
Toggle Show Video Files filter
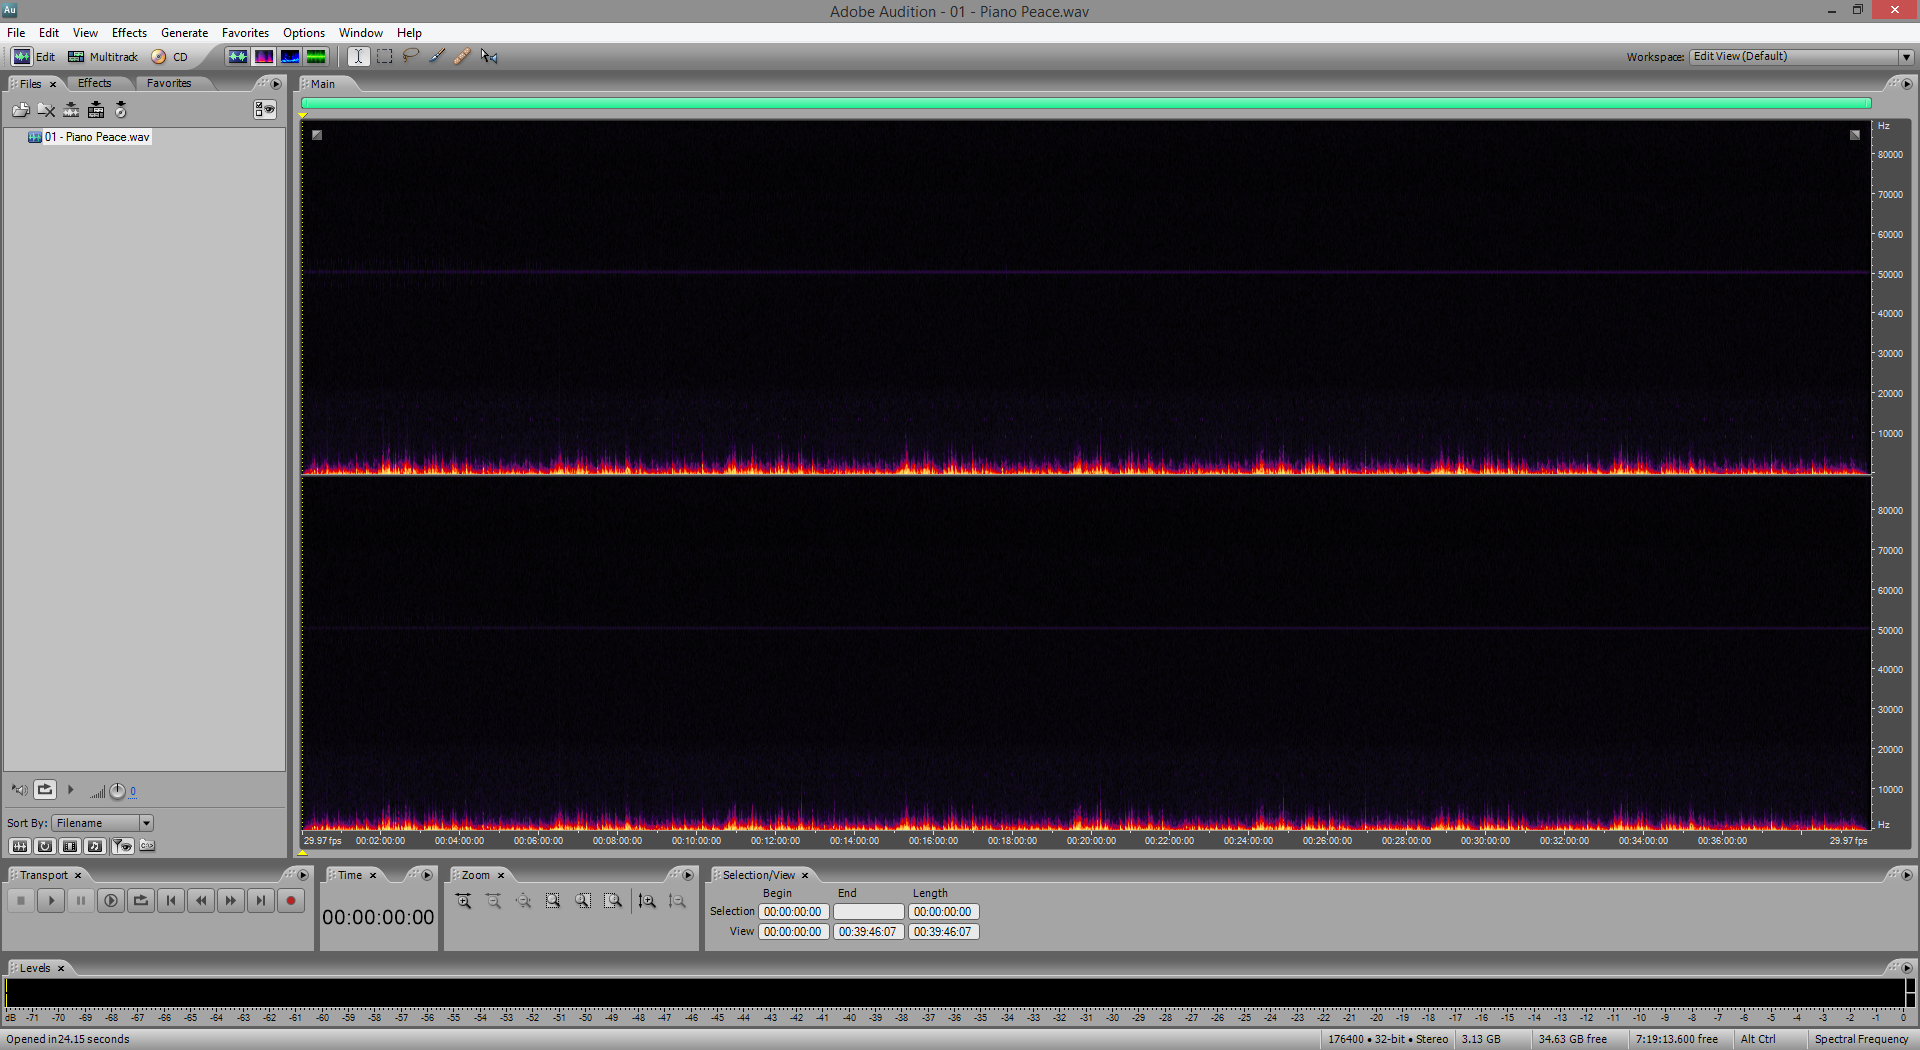70,846
